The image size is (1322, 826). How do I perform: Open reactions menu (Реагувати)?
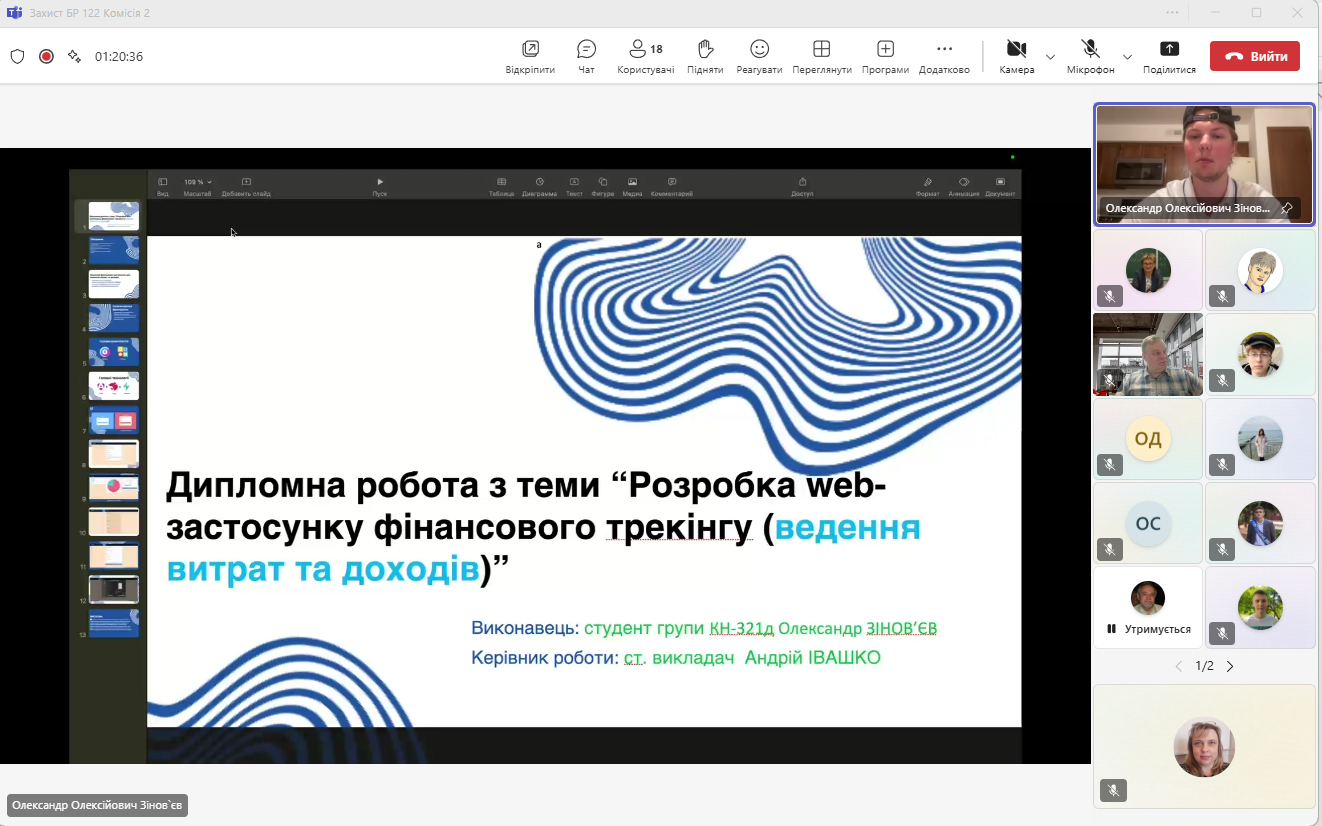click(x=759, y=56)
